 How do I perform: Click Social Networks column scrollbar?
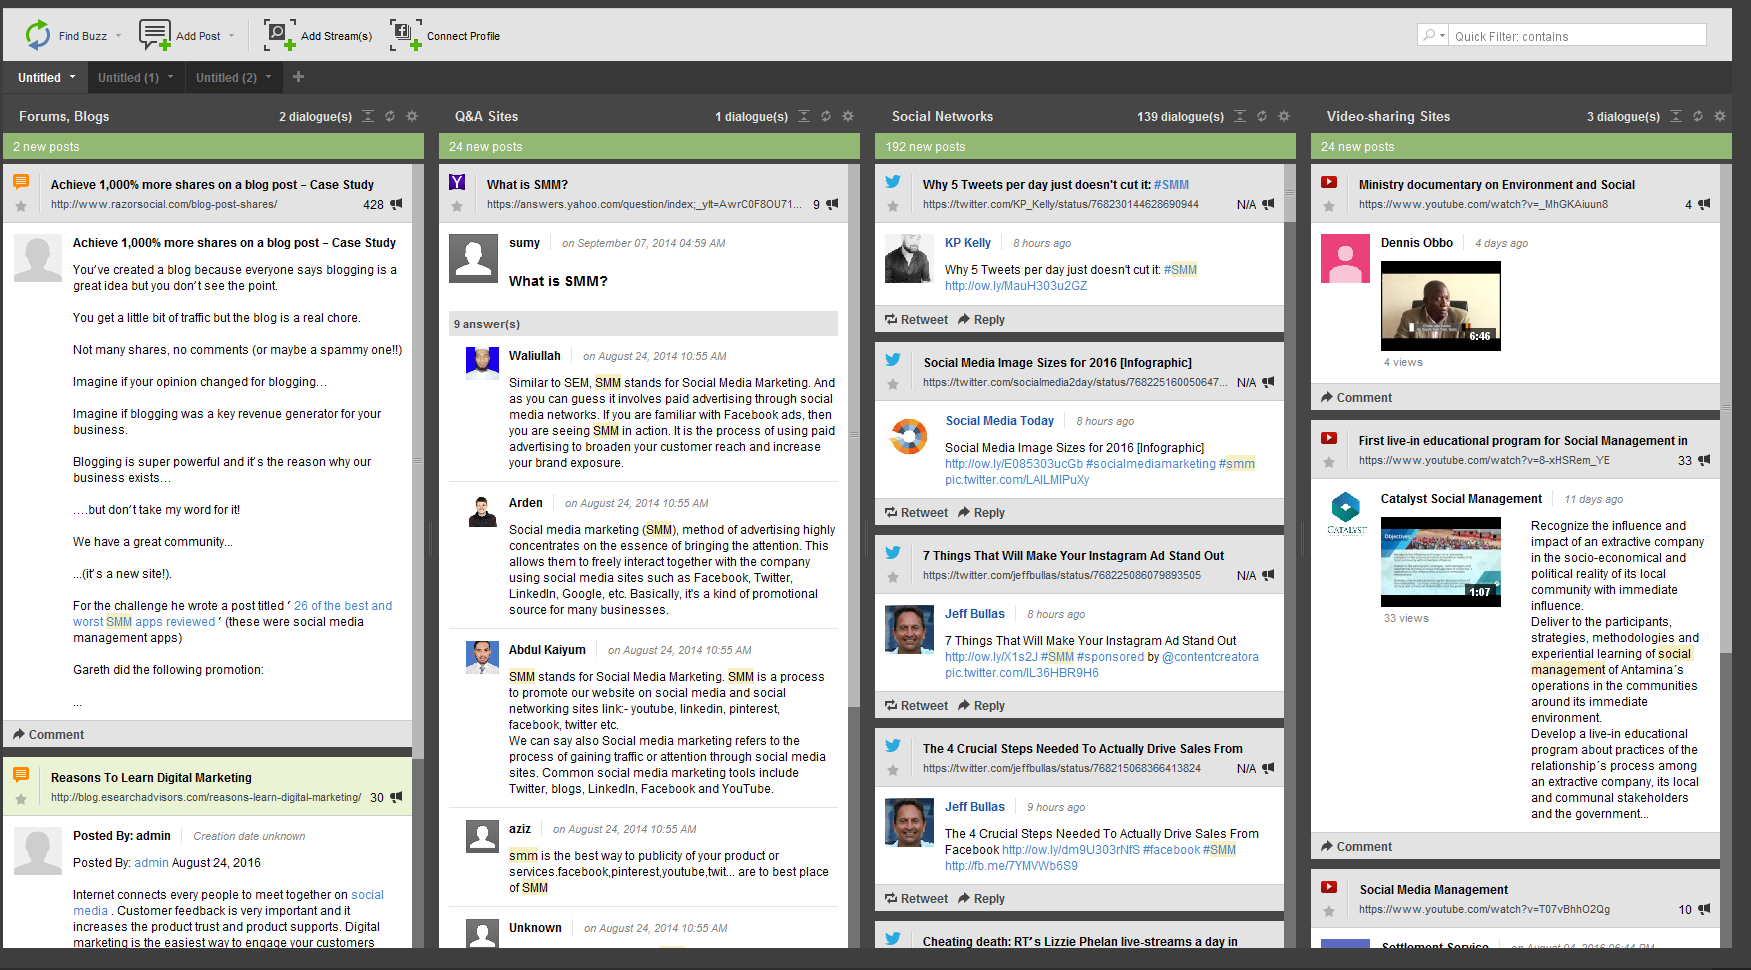click(1290, 193)
